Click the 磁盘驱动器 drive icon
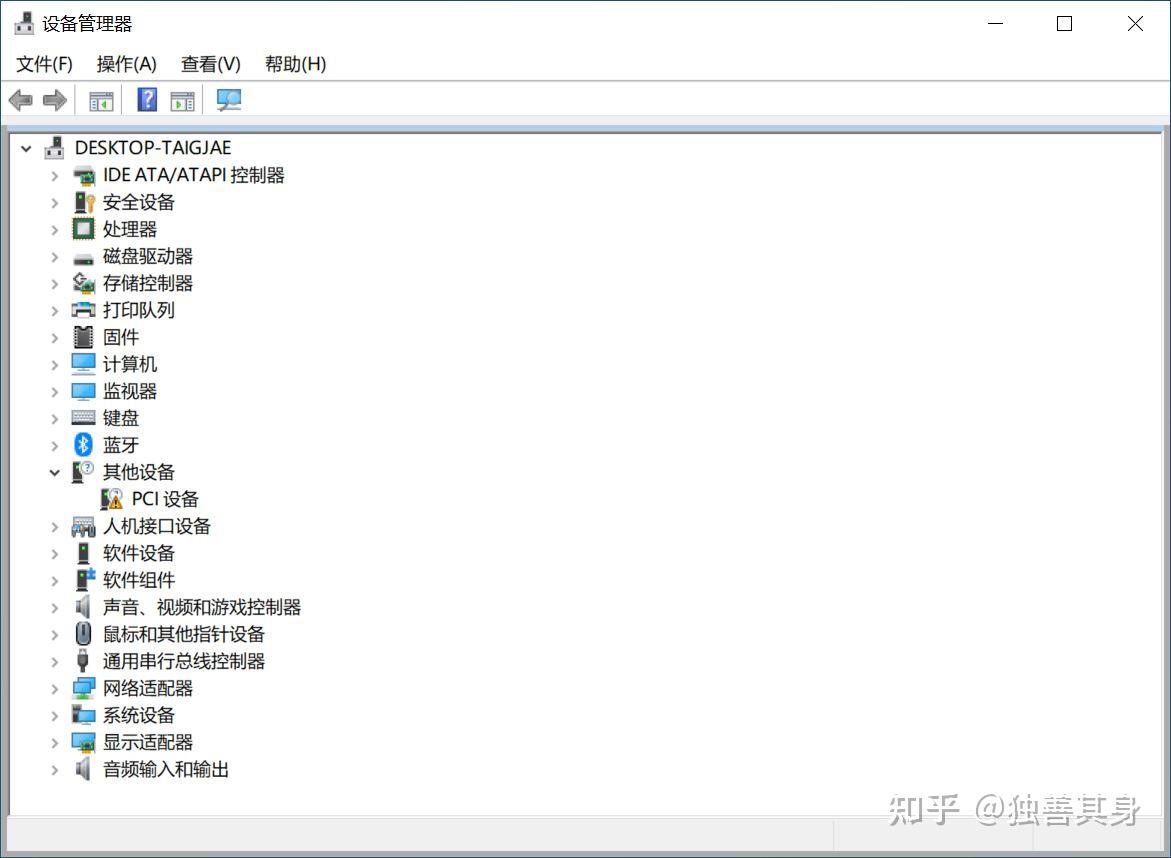Viewport: 1171px width, 858px height. [84, 258]
